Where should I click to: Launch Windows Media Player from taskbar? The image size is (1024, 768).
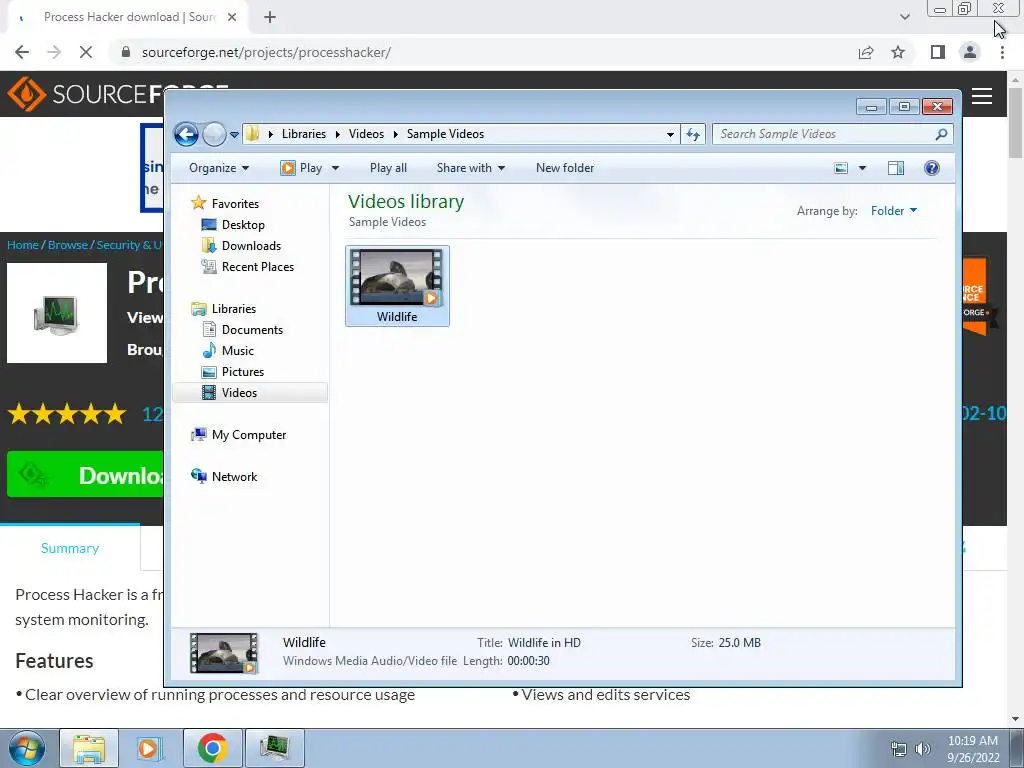click(x=149, y=748)
